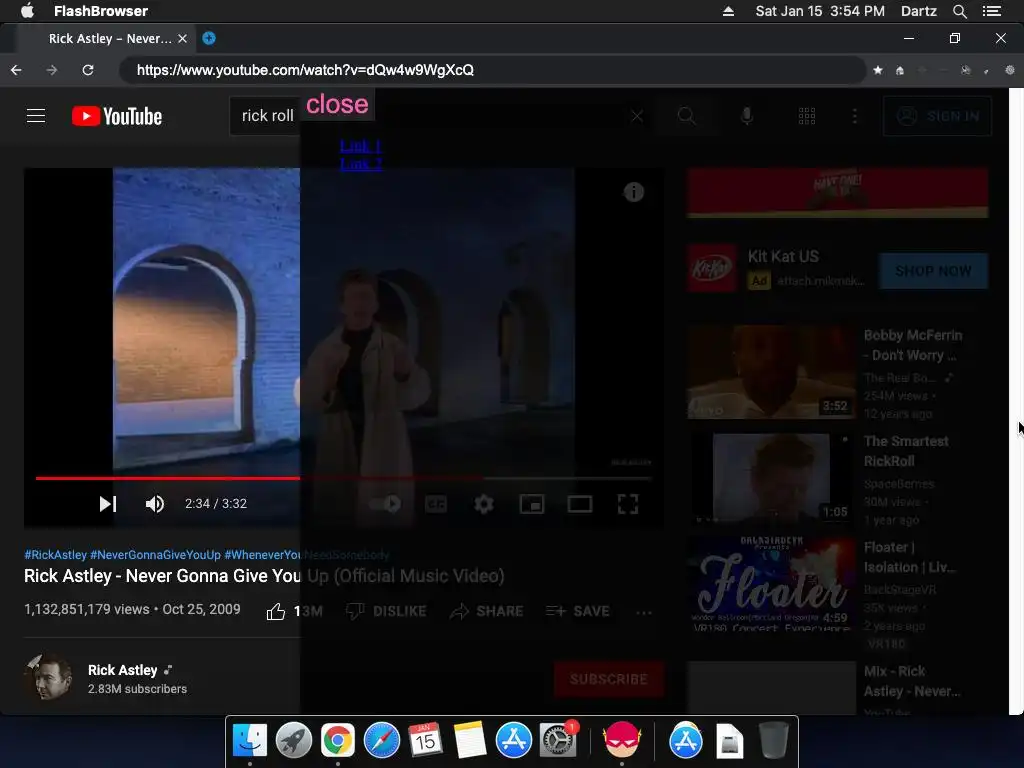The height and width of the screenshot is (768, 1024).
Task: Click the browser back arrow
Action: click(16, 70)
